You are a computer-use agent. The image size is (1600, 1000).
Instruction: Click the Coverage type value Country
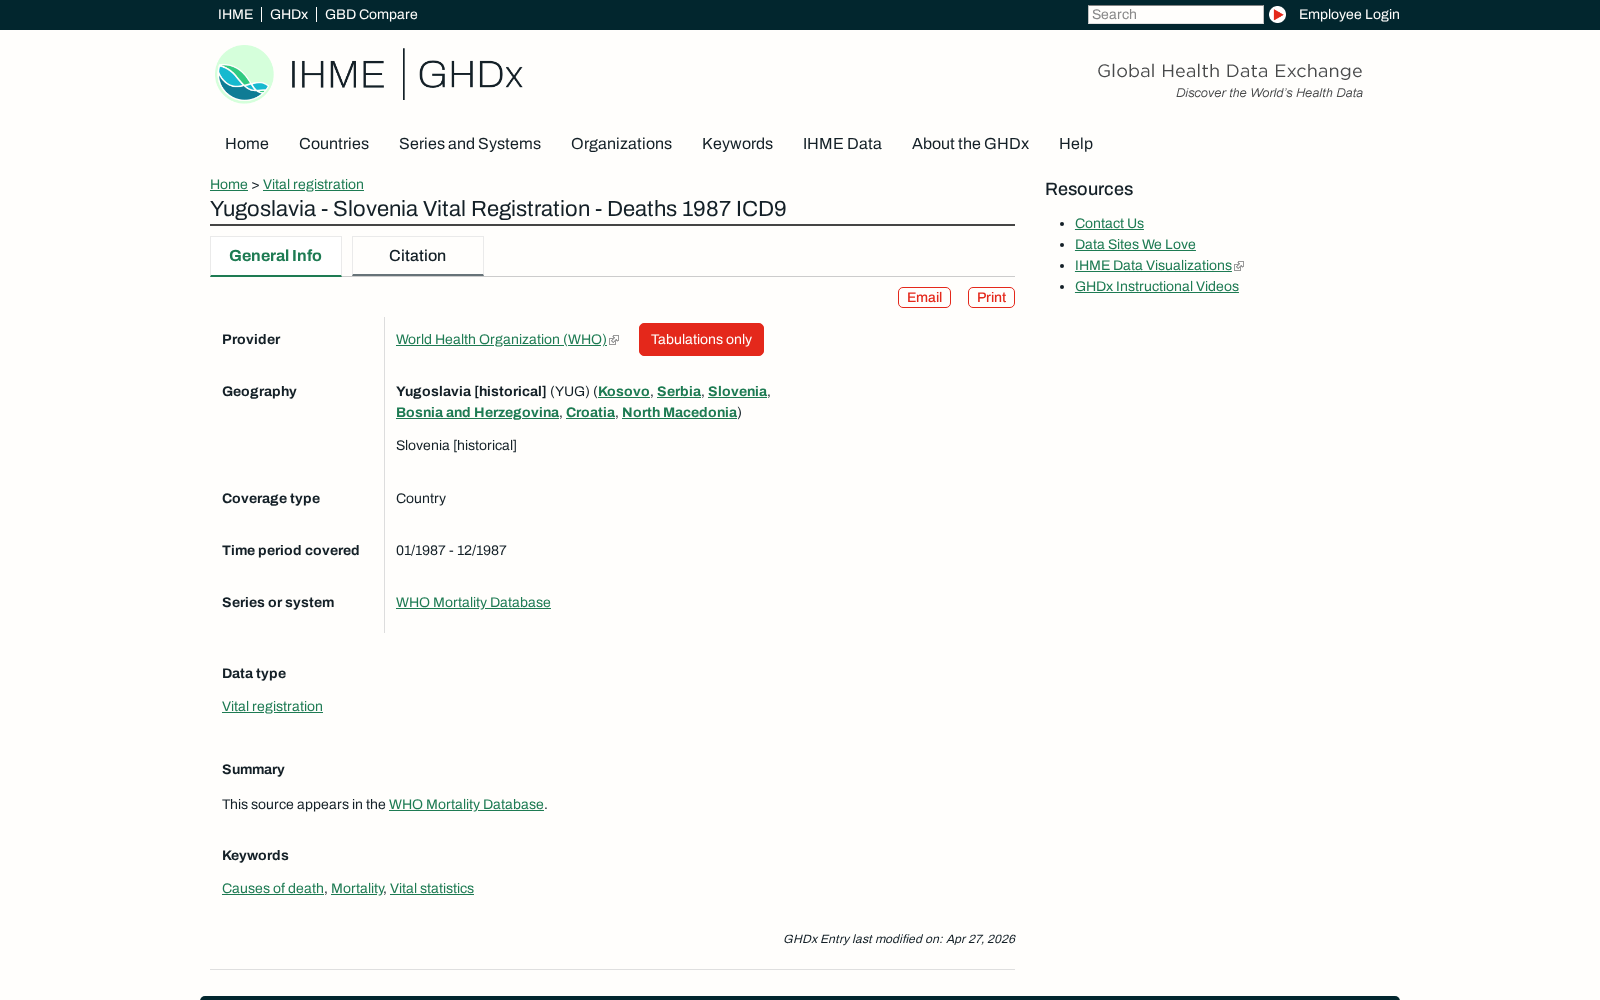click(x=421, y=499)
